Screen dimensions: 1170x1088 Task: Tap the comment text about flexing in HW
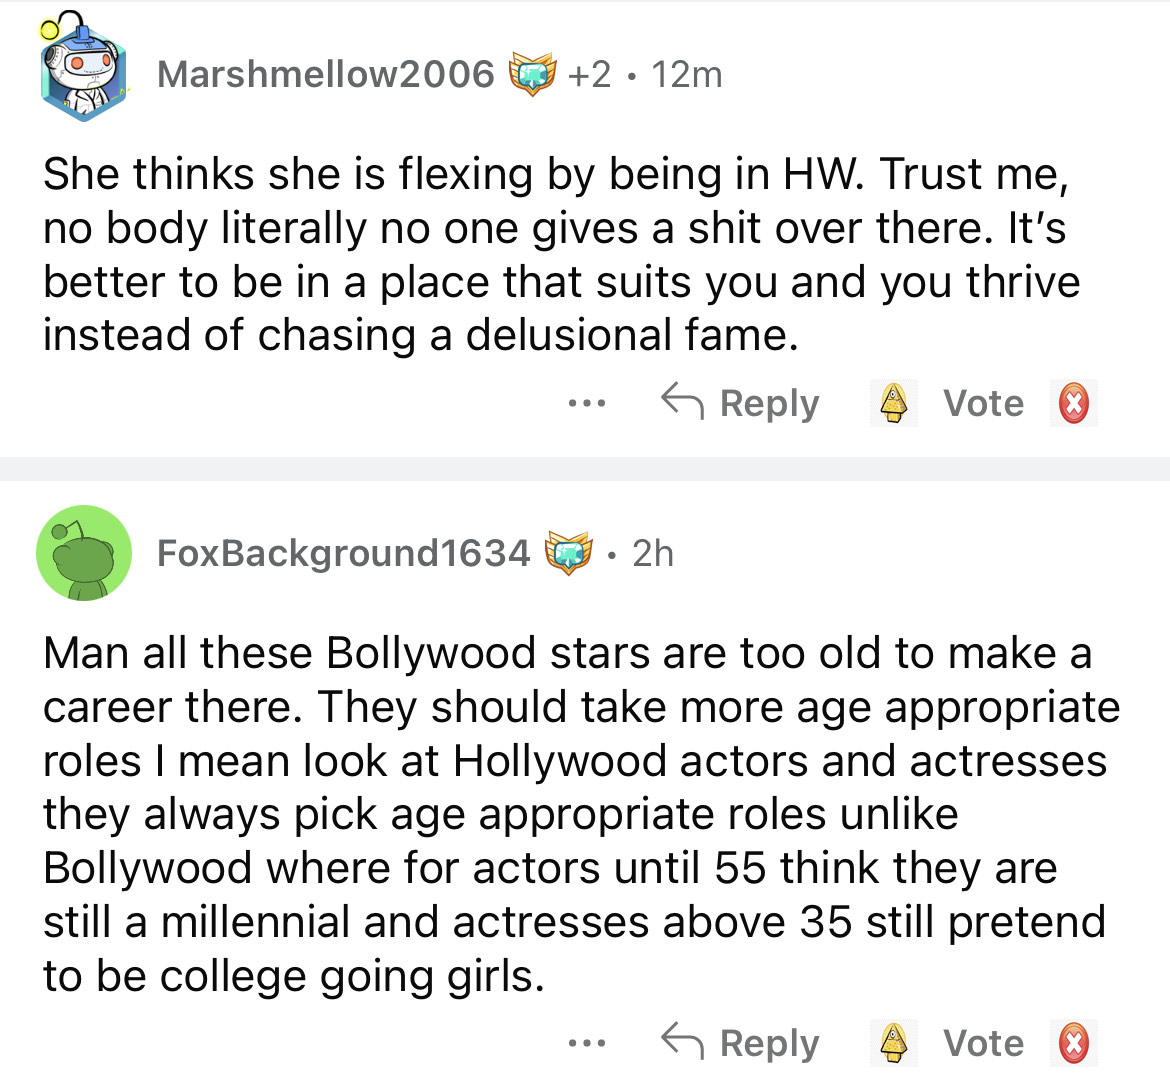pyautogui.click(x=560, y=255)
